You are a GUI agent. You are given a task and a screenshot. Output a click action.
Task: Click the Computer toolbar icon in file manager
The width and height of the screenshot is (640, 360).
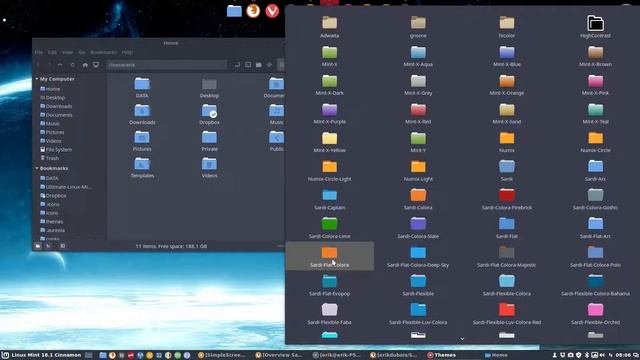(96, 65)
